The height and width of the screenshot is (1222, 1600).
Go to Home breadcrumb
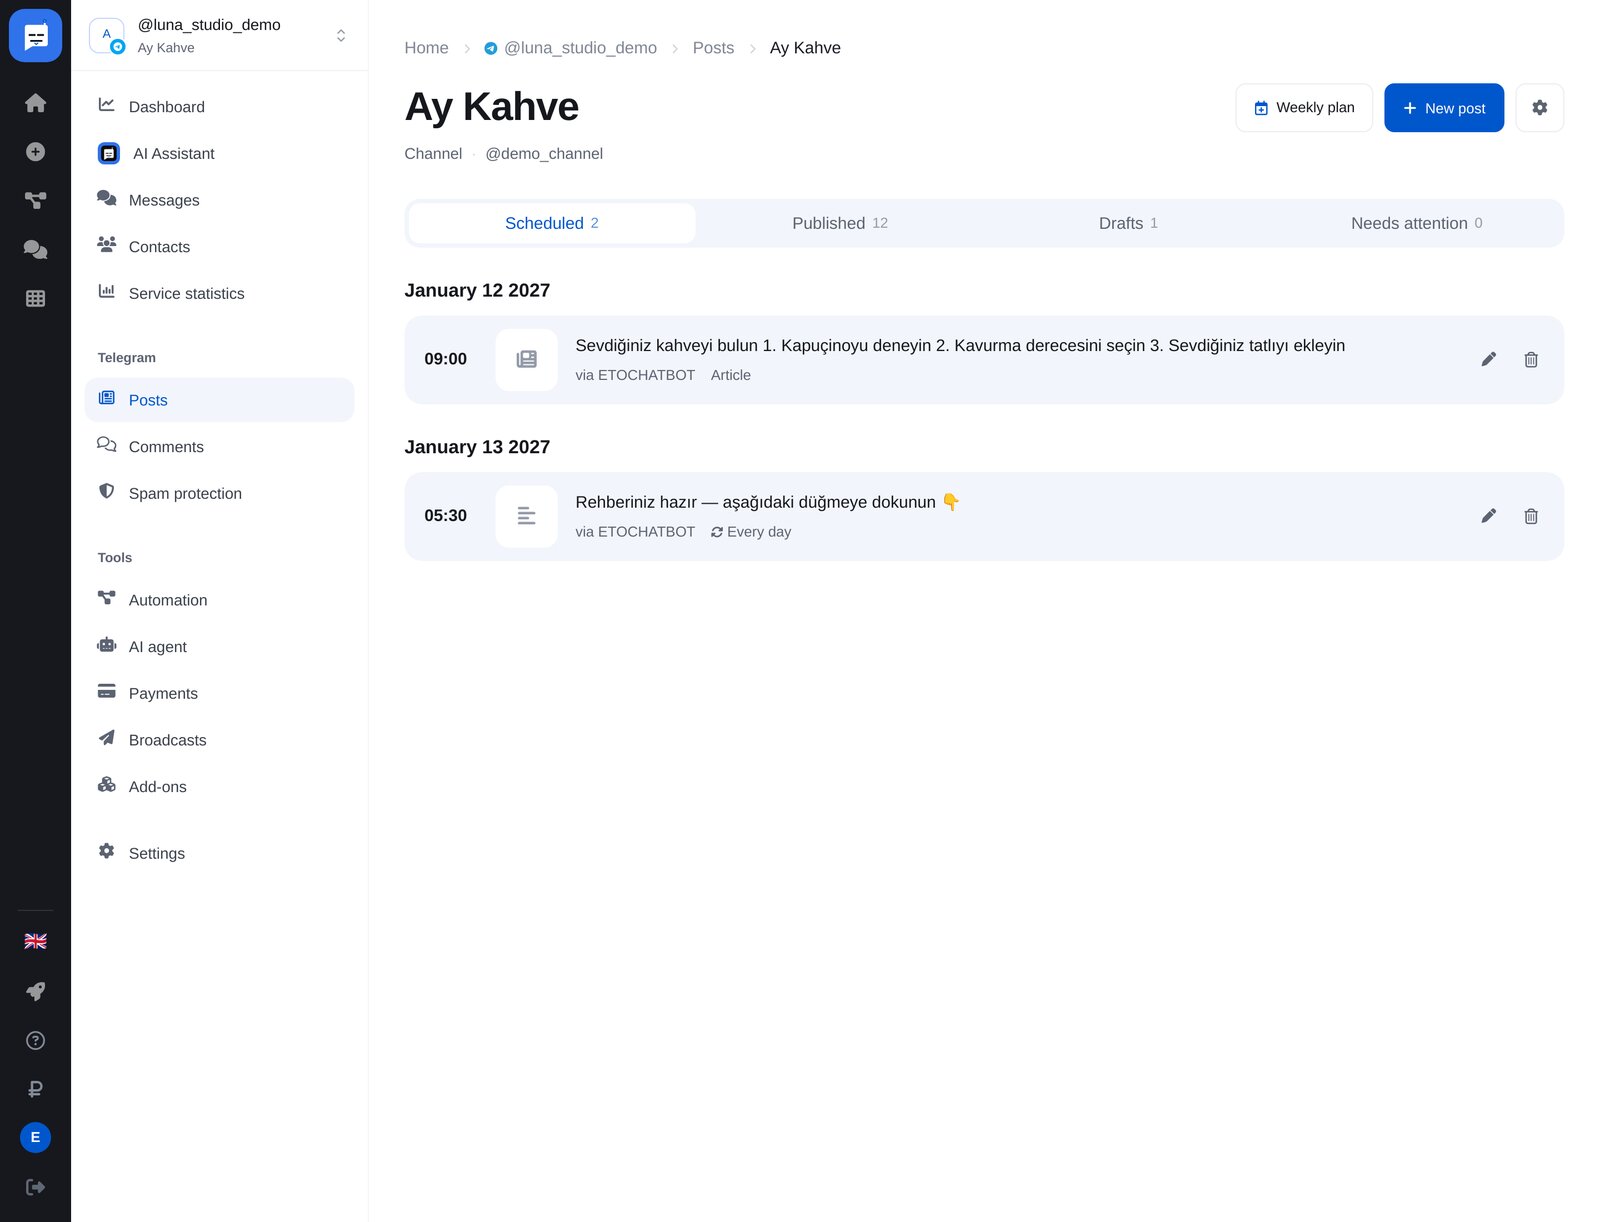pos(426,48)
